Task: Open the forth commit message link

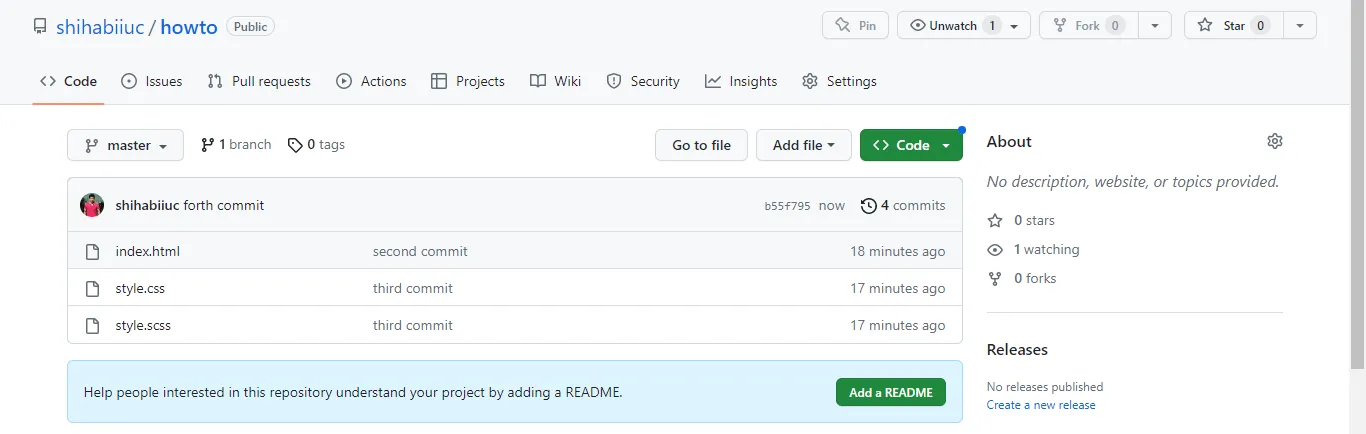Action: (224, 205)
